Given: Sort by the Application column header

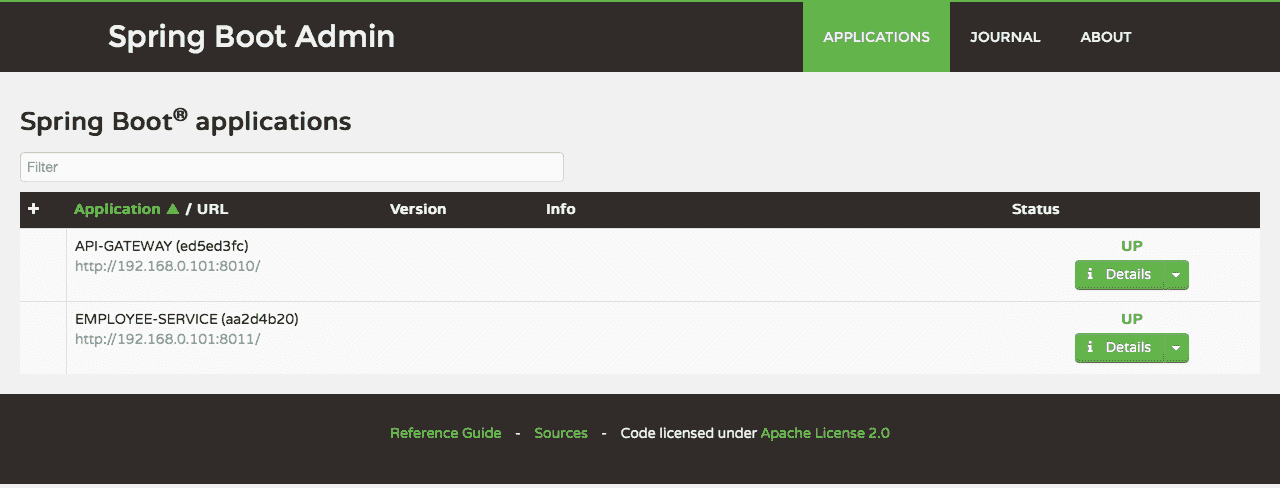Looking at the screenshot, I should coord(117,209).
